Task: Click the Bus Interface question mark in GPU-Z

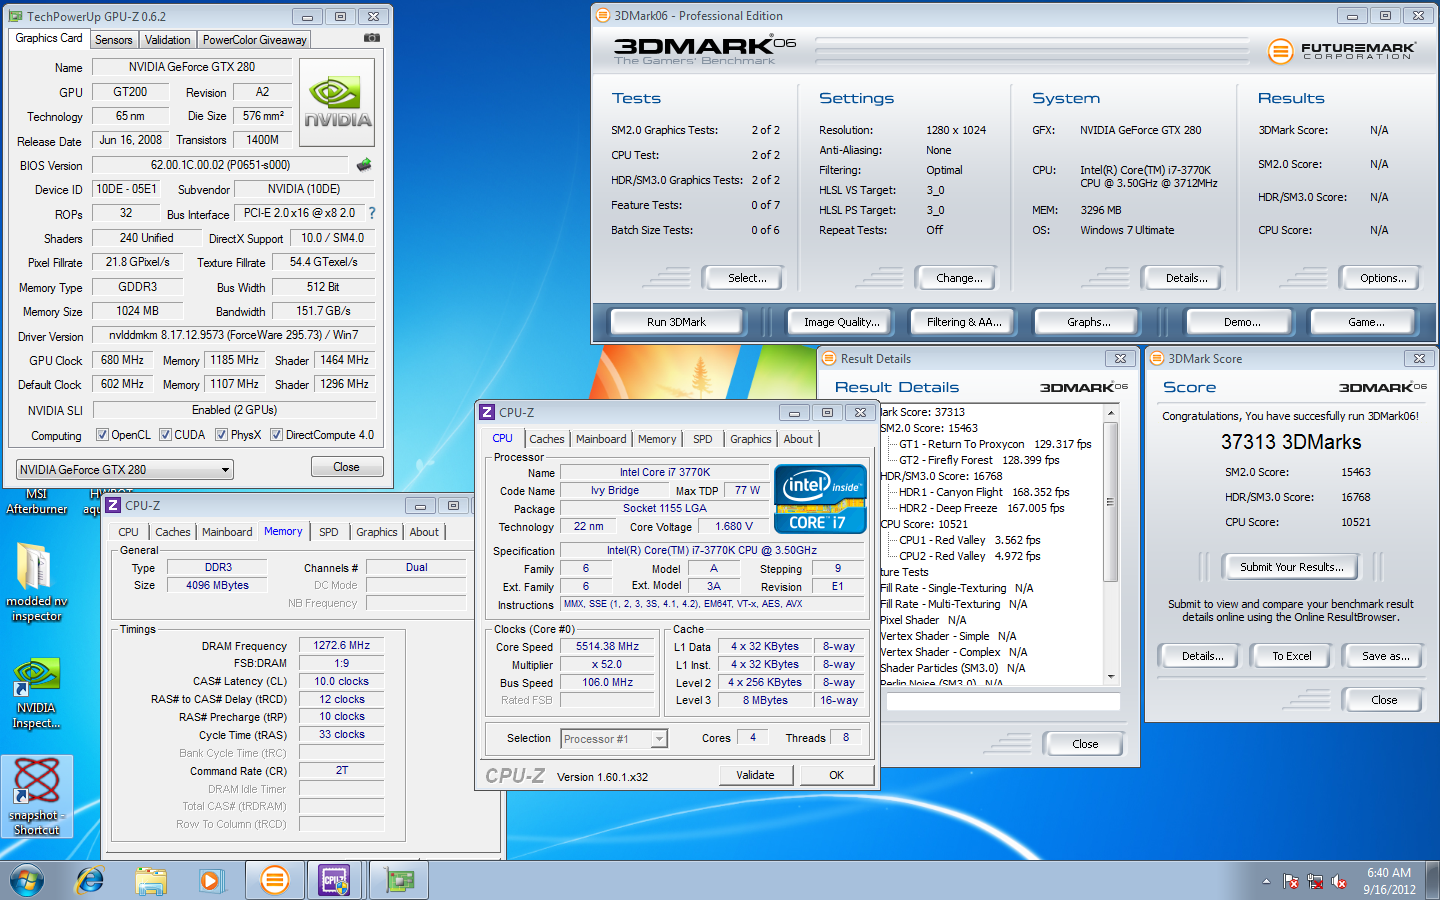Action: click(372, 213)
